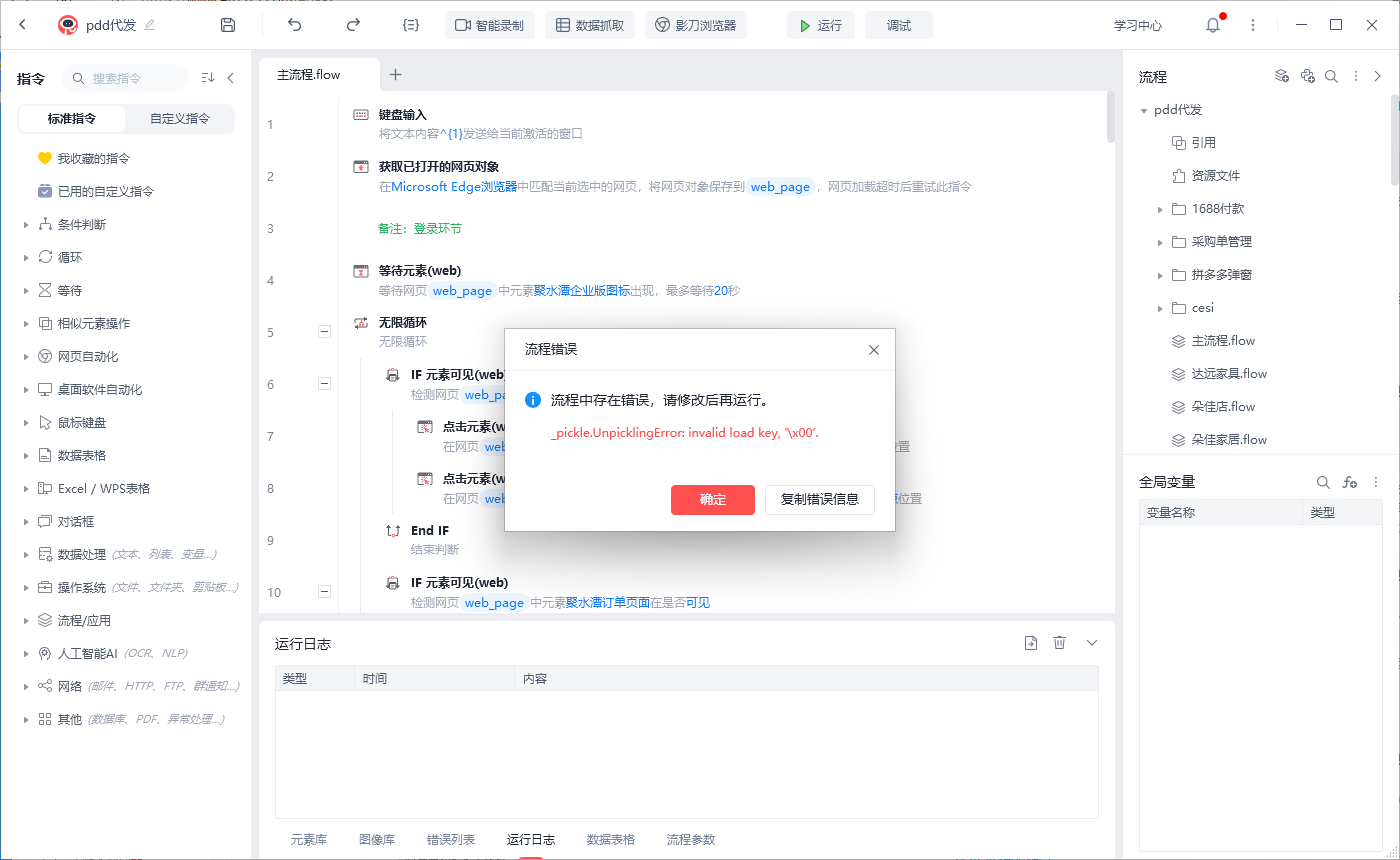Click the 调试 button
1400x860 pixels.
(899, 25)
